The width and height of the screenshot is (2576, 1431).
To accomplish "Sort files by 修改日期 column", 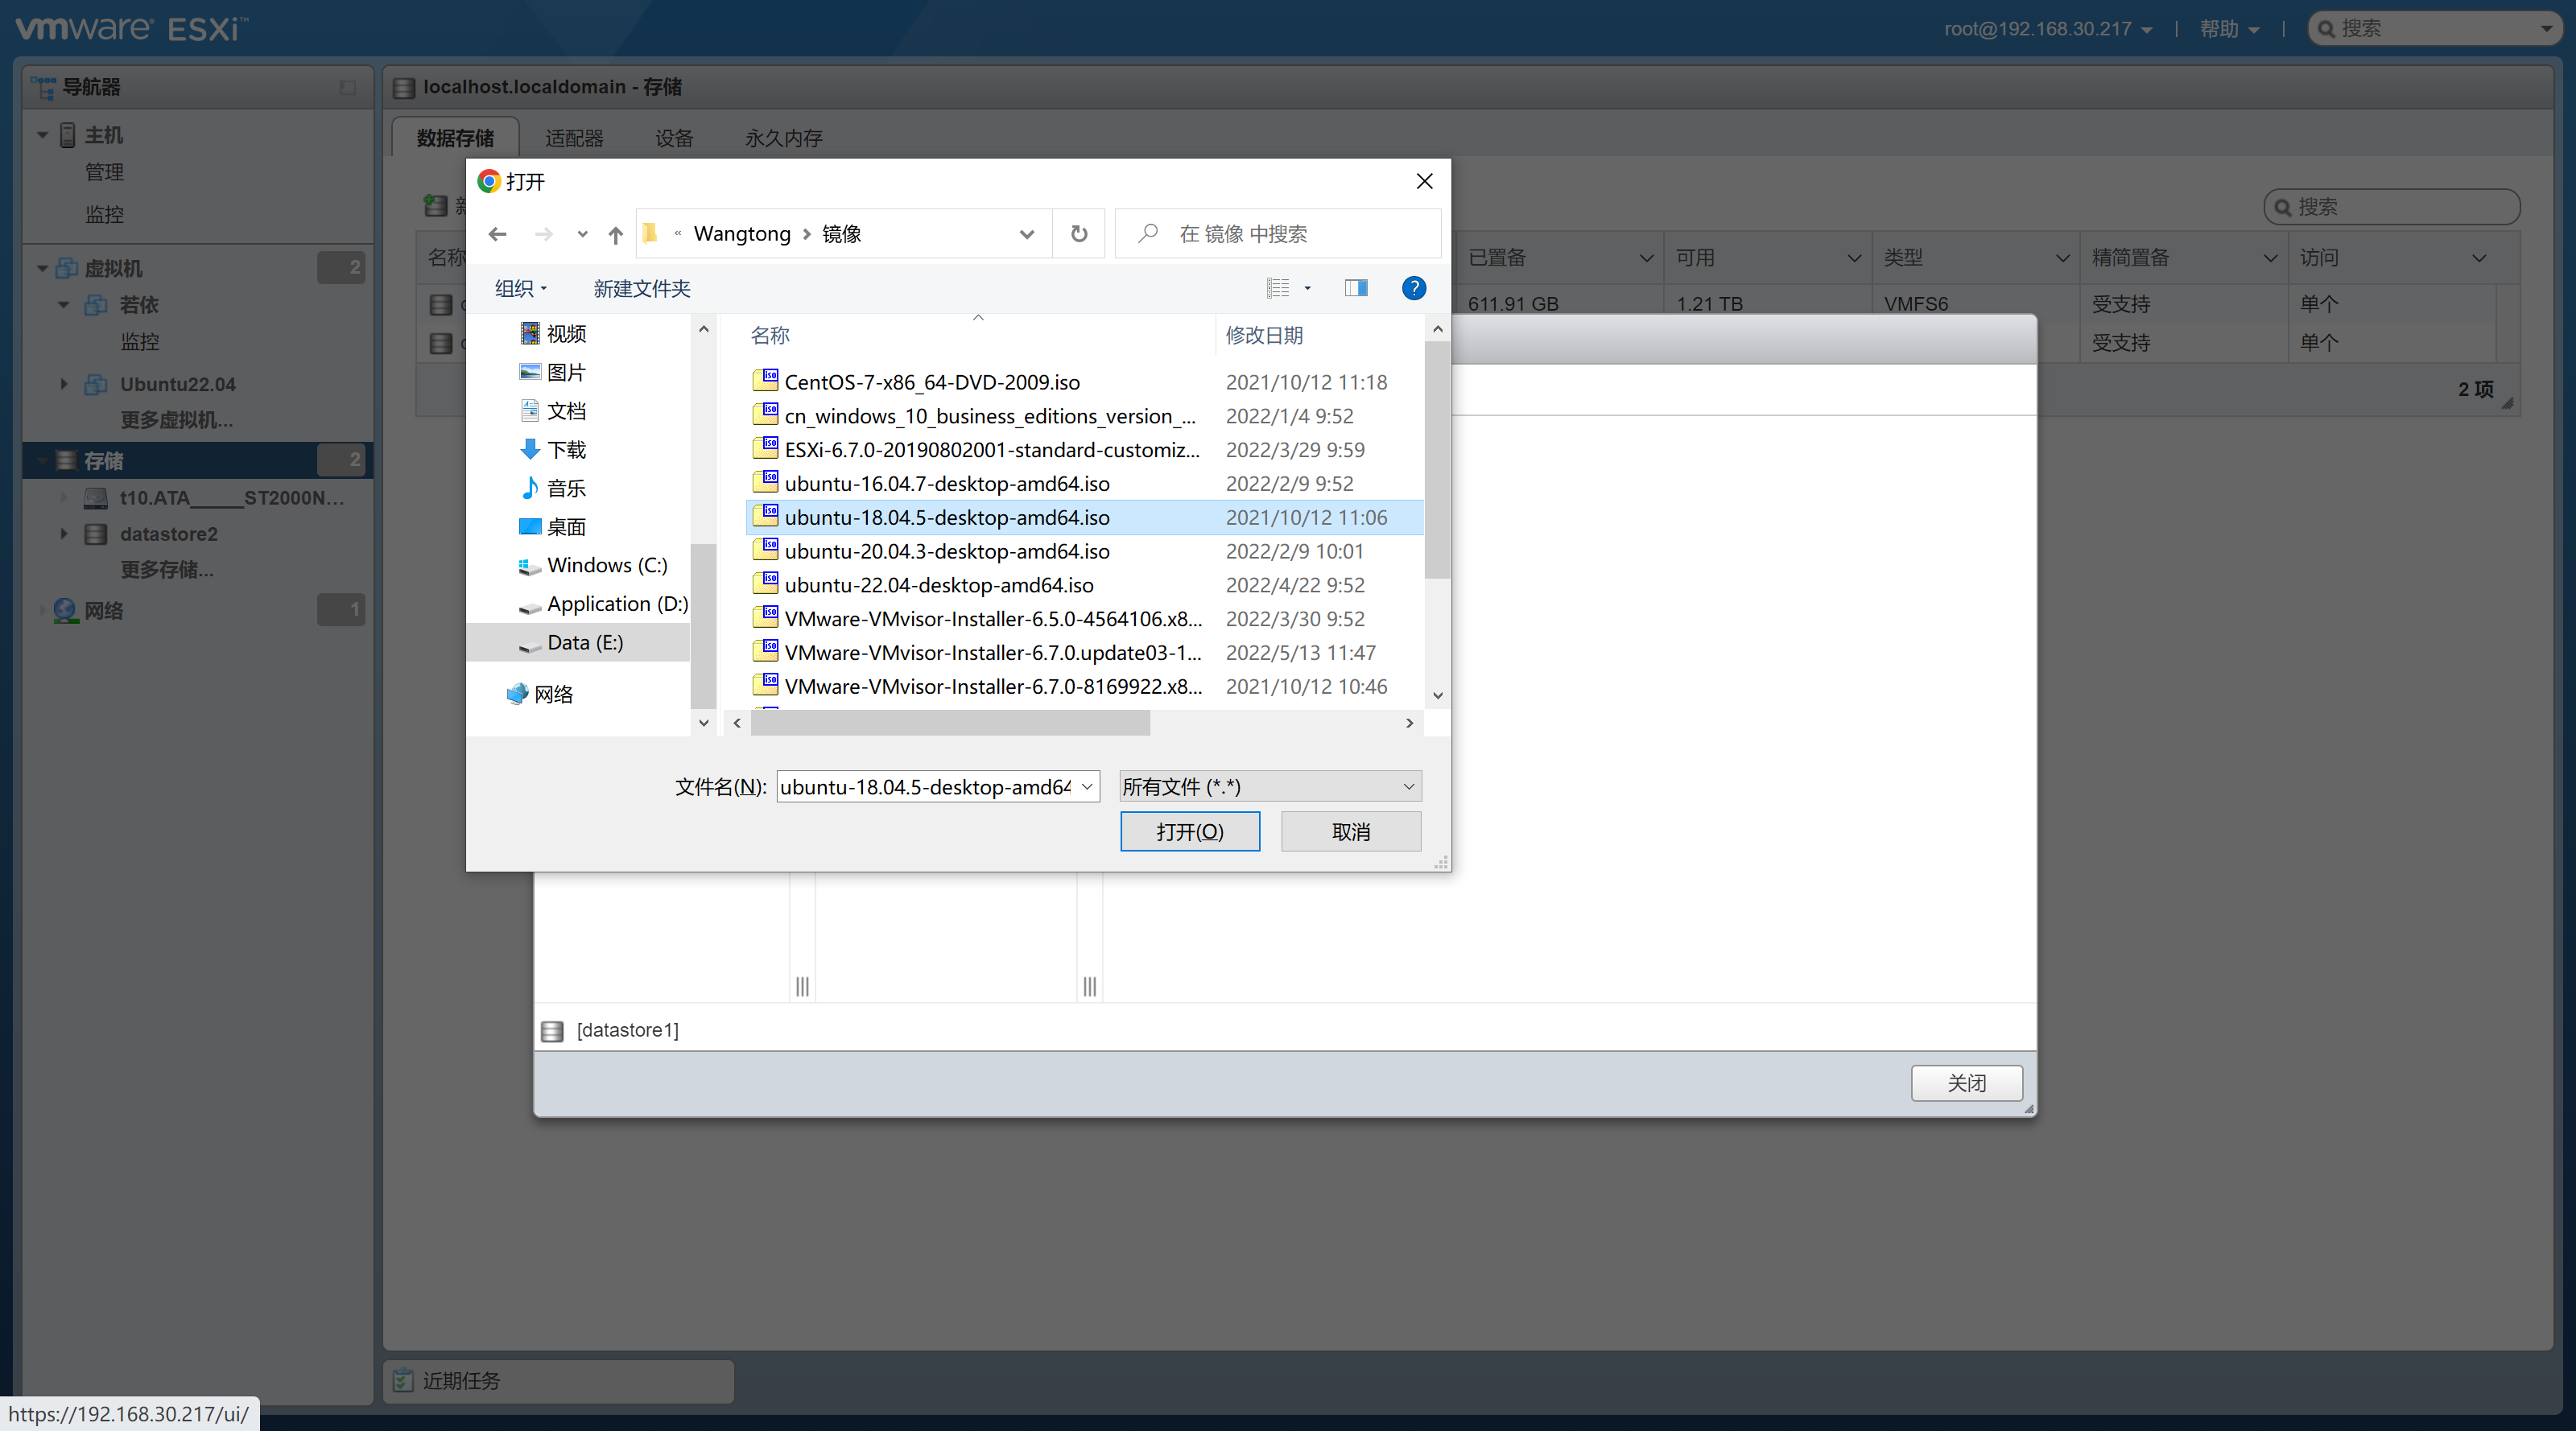I will [x=1264, y=335].
